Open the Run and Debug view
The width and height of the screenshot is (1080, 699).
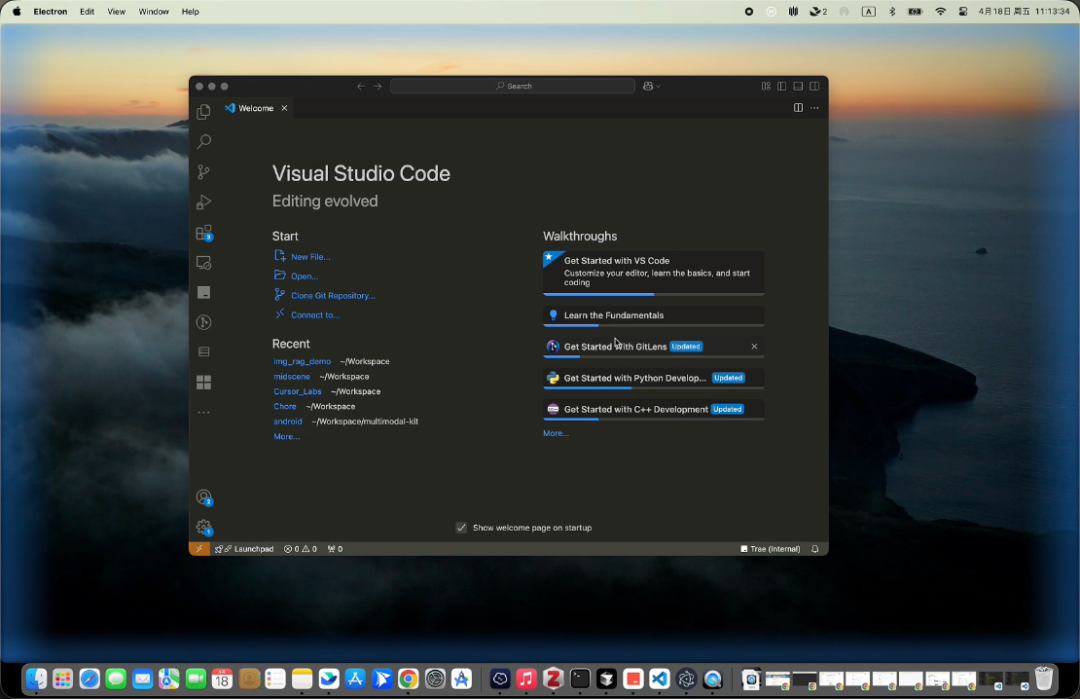point(204,201)
